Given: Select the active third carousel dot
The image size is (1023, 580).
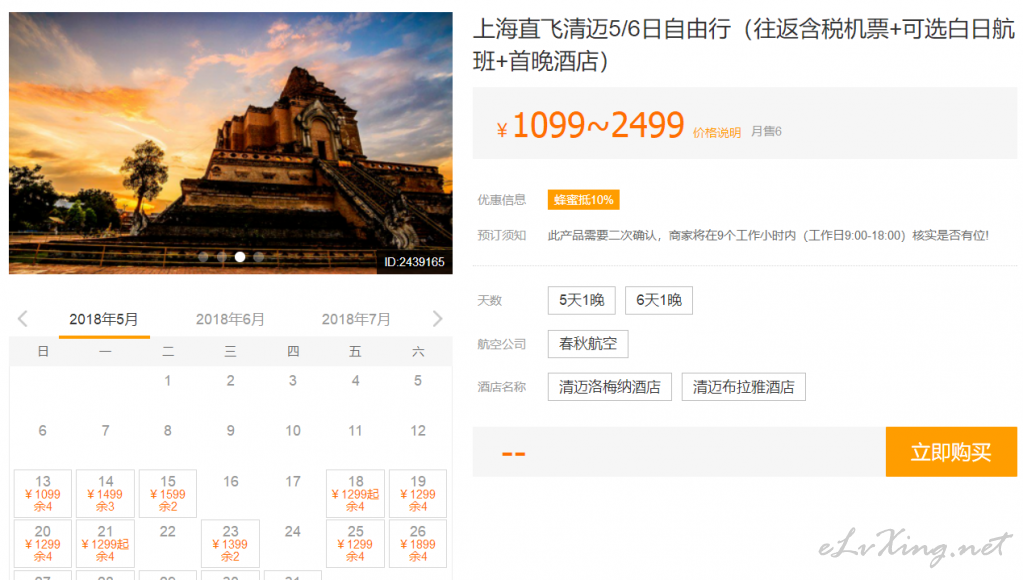Looking at the screenshot, I should [240, 257].
